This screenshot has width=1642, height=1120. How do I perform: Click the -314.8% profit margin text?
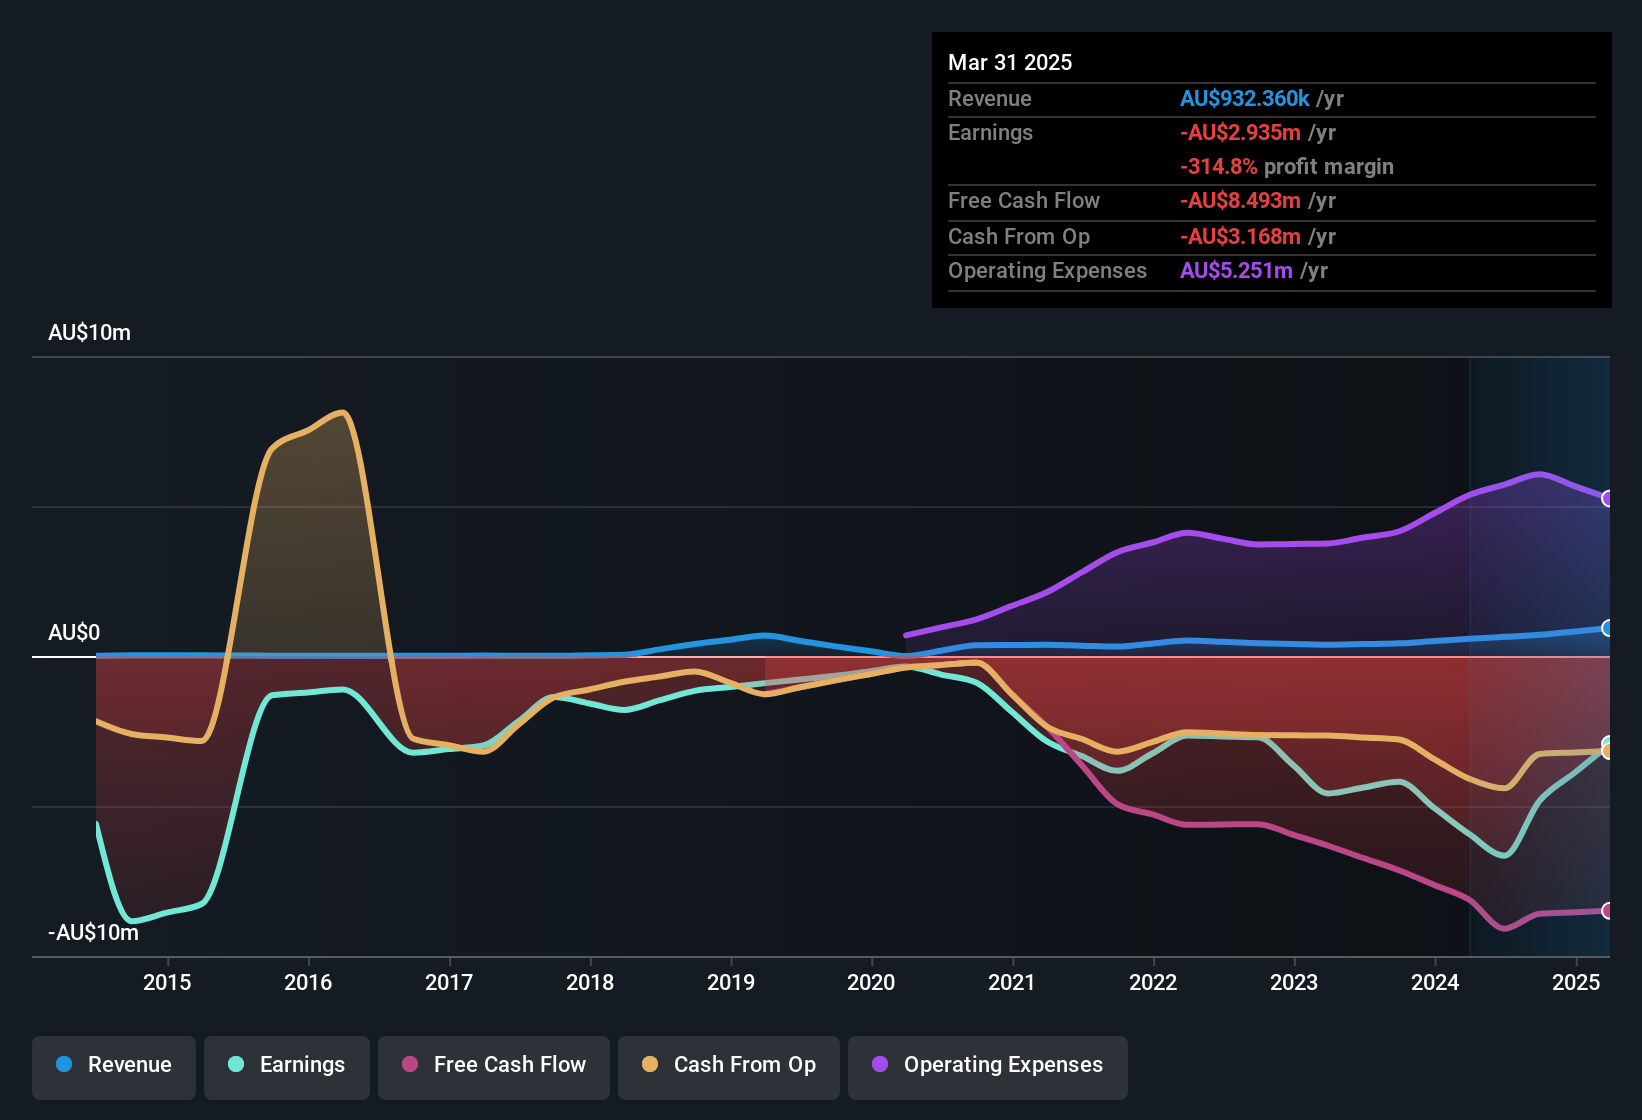(x=1287, y=166)
